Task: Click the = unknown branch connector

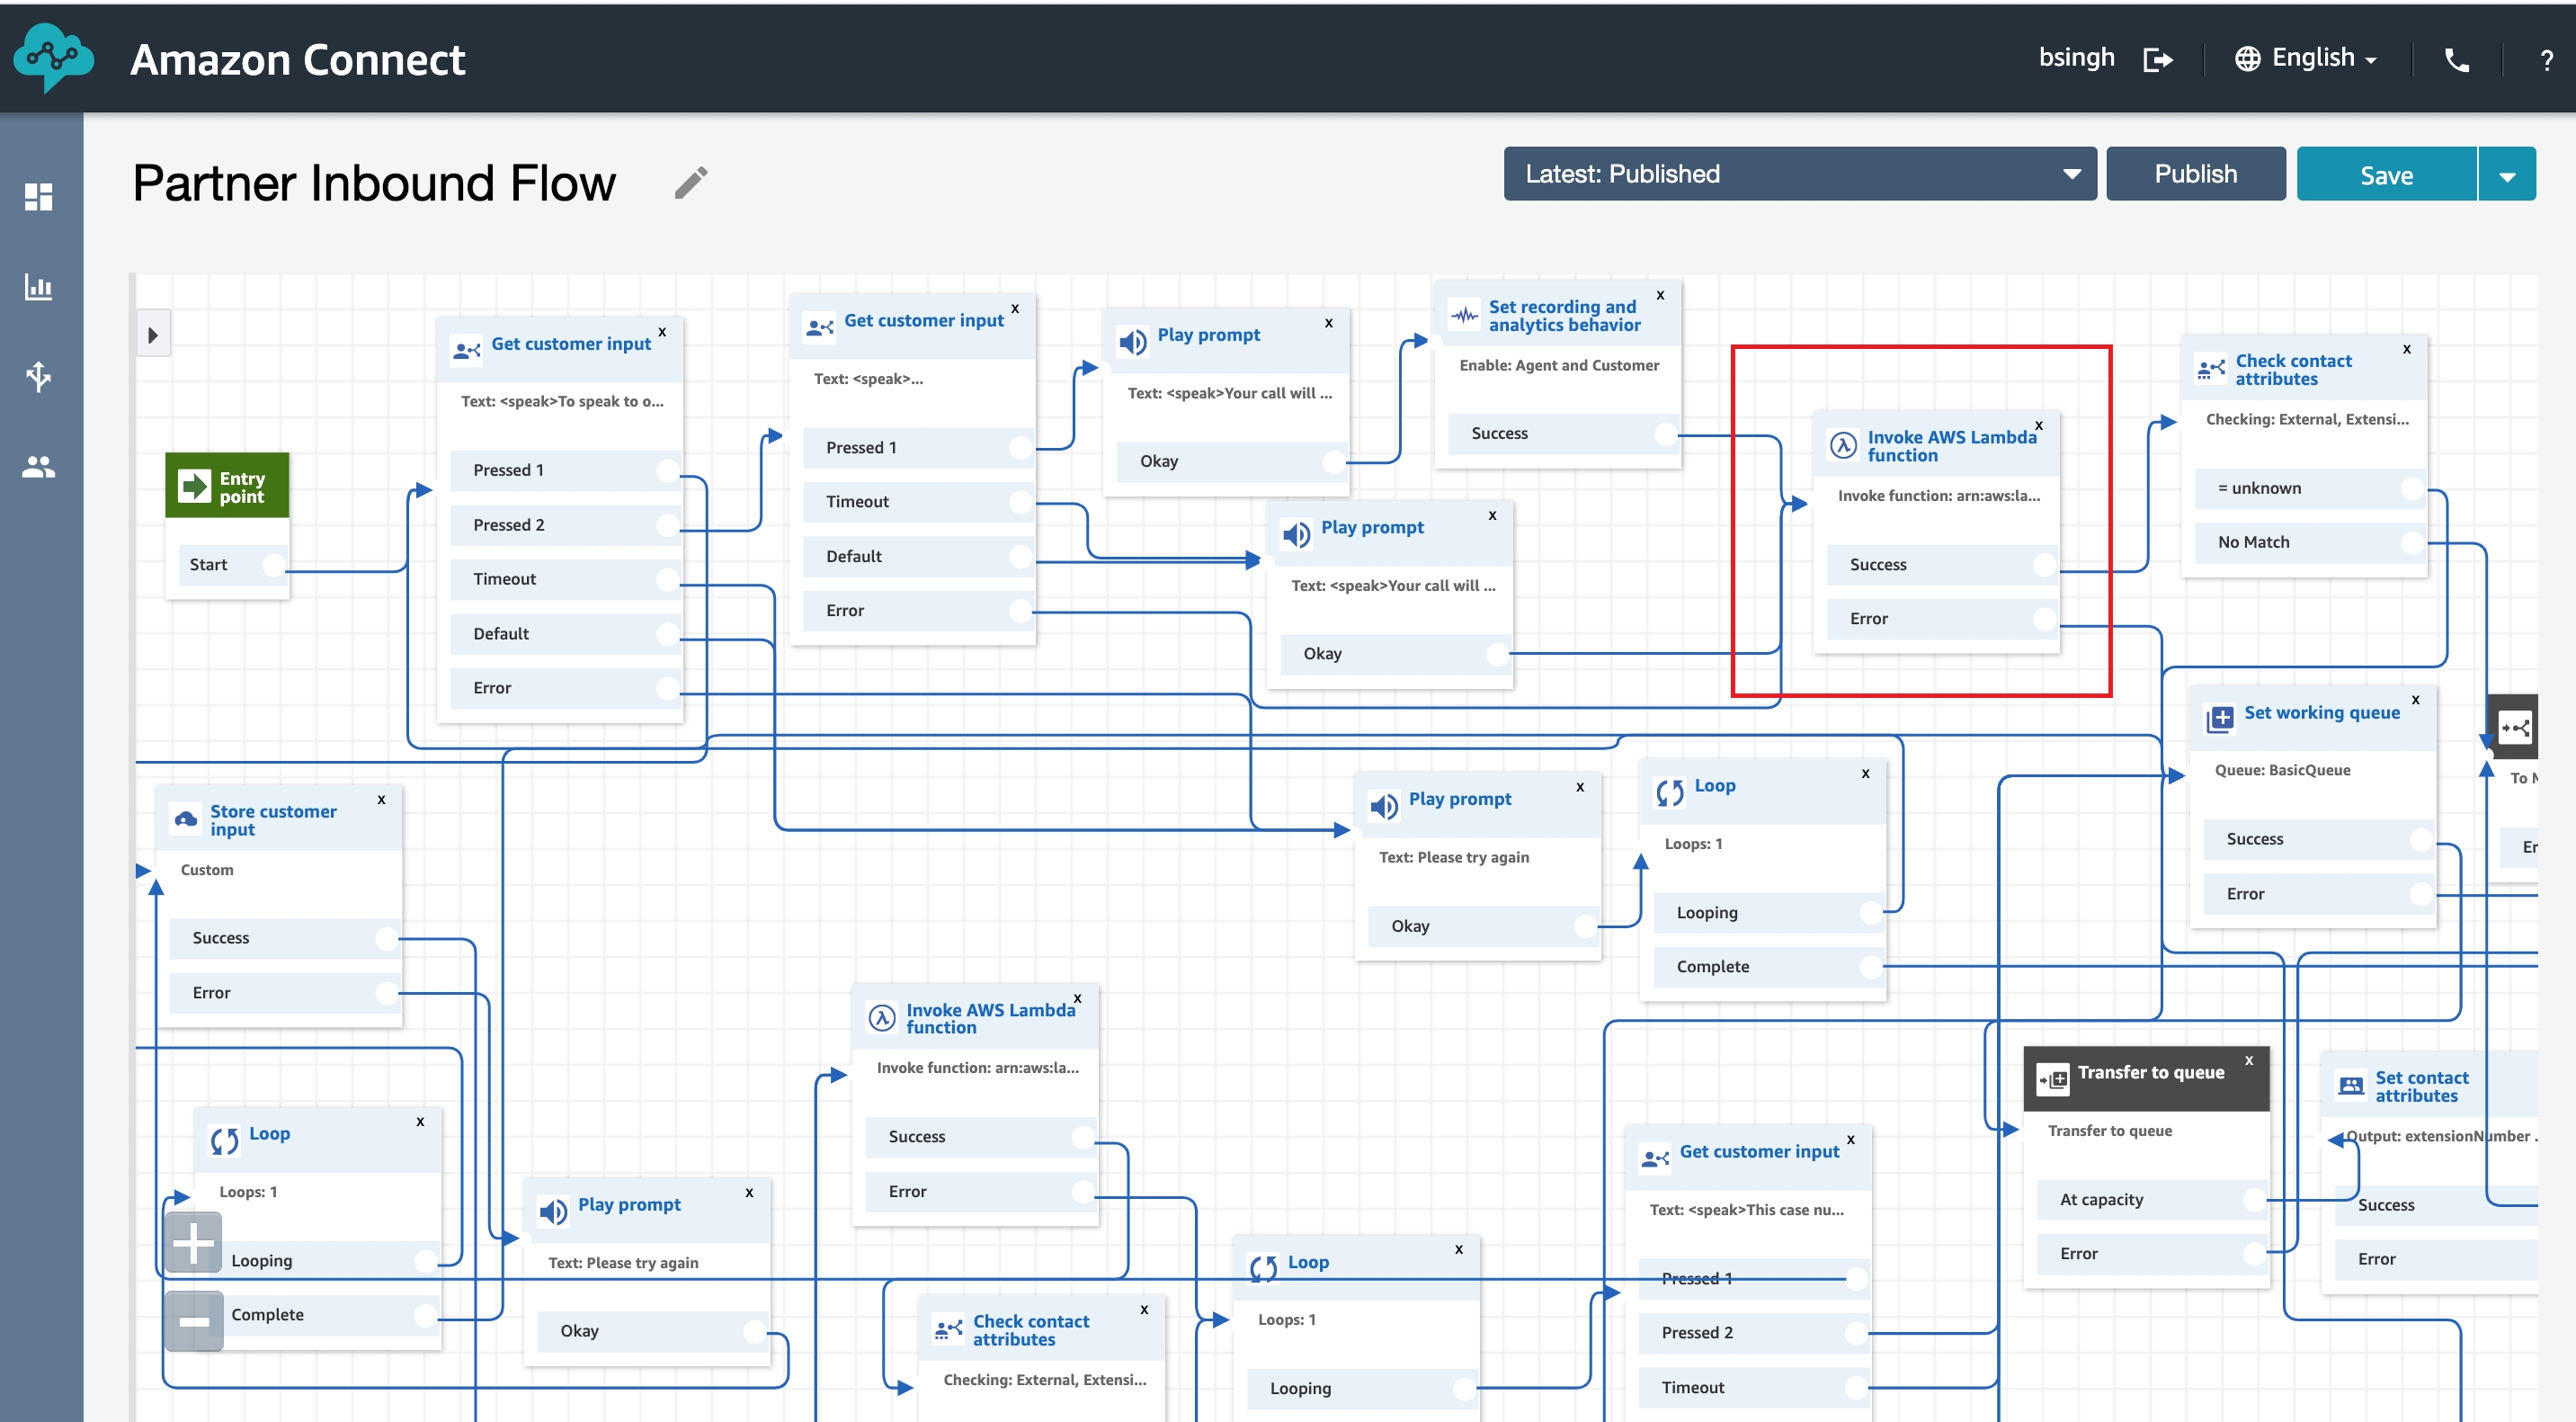Action: pos(2414,489)
